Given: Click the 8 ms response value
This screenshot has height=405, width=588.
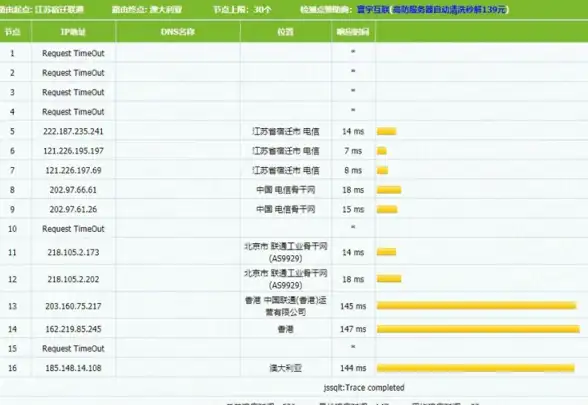Looking at the screenshot, I should pos(353,170).
